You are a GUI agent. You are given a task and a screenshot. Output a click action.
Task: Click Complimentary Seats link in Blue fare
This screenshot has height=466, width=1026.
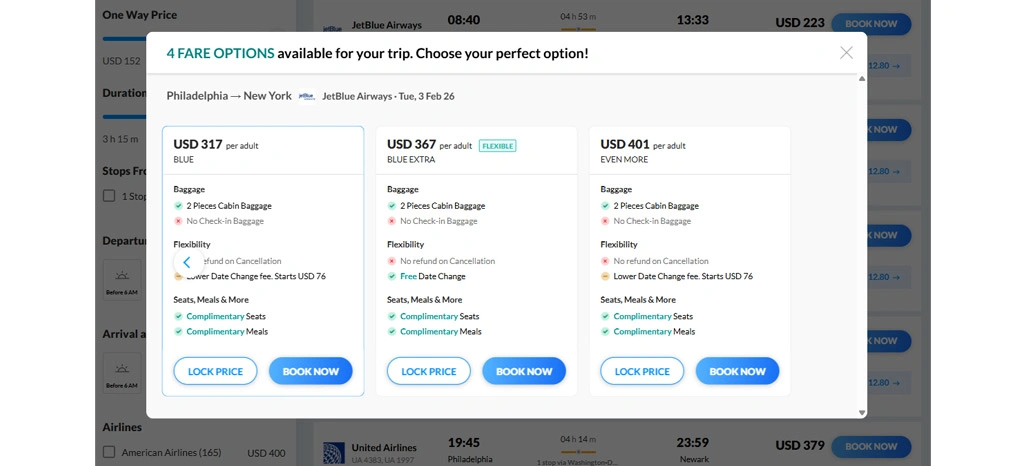tap(215, 316)
